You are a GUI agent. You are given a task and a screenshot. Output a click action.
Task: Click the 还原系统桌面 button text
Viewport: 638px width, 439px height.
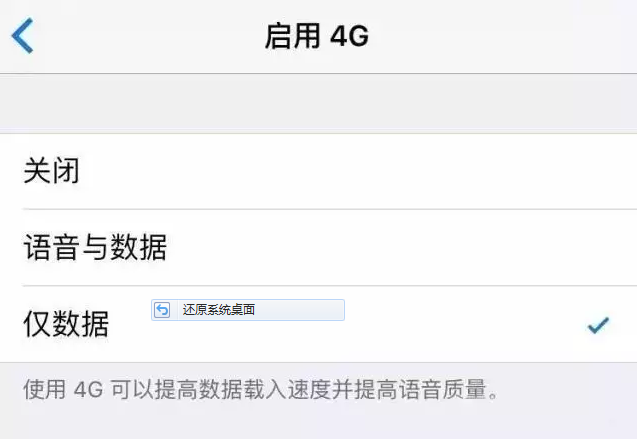218,310
